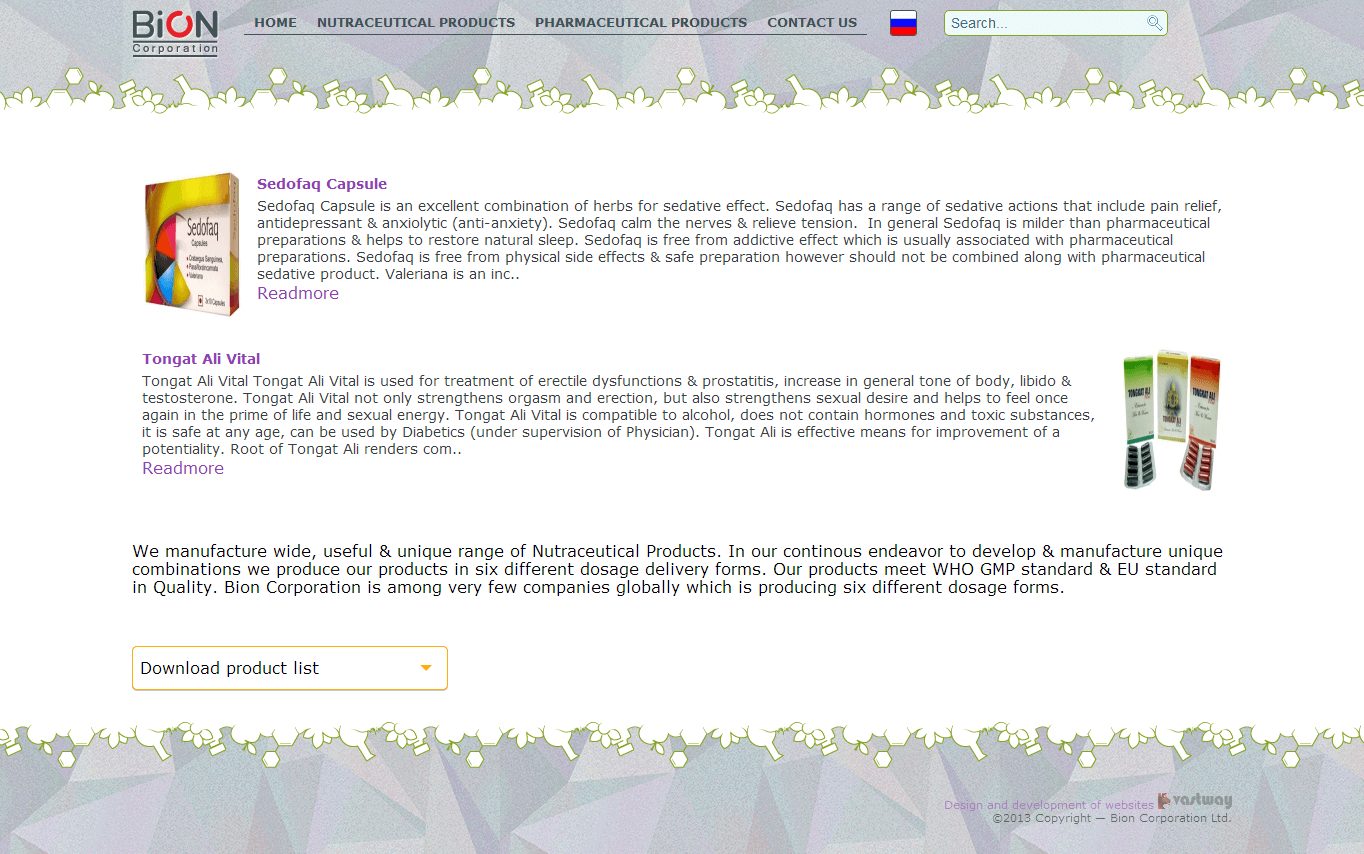This screenshot has height=854, width=1364.
Task: Follow the 'Design and development of websites' link
Action: [1048, 805]
